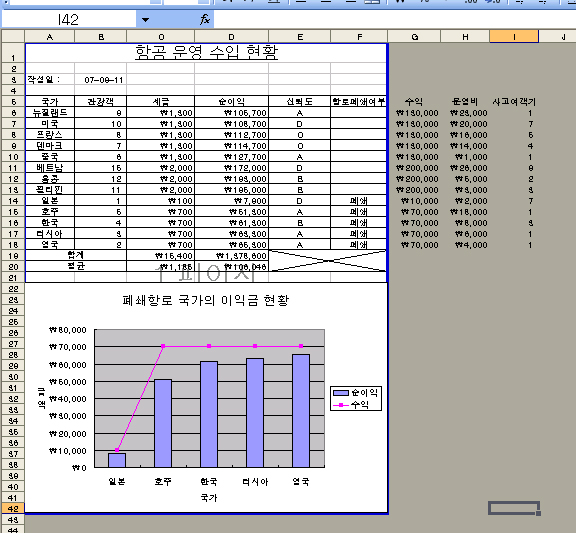Click the blue bar legend swatch
576x533 pixels.
pyautogui.click(x=341, y=393)
